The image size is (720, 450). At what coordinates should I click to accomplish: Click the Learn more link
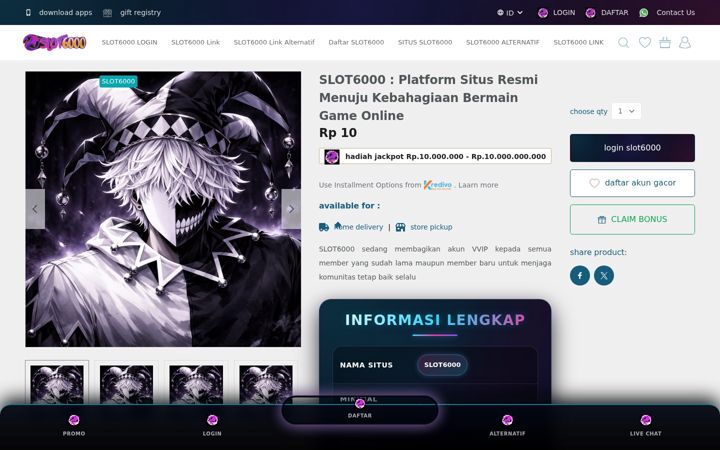pyautogui.click(x=478, y=185)
